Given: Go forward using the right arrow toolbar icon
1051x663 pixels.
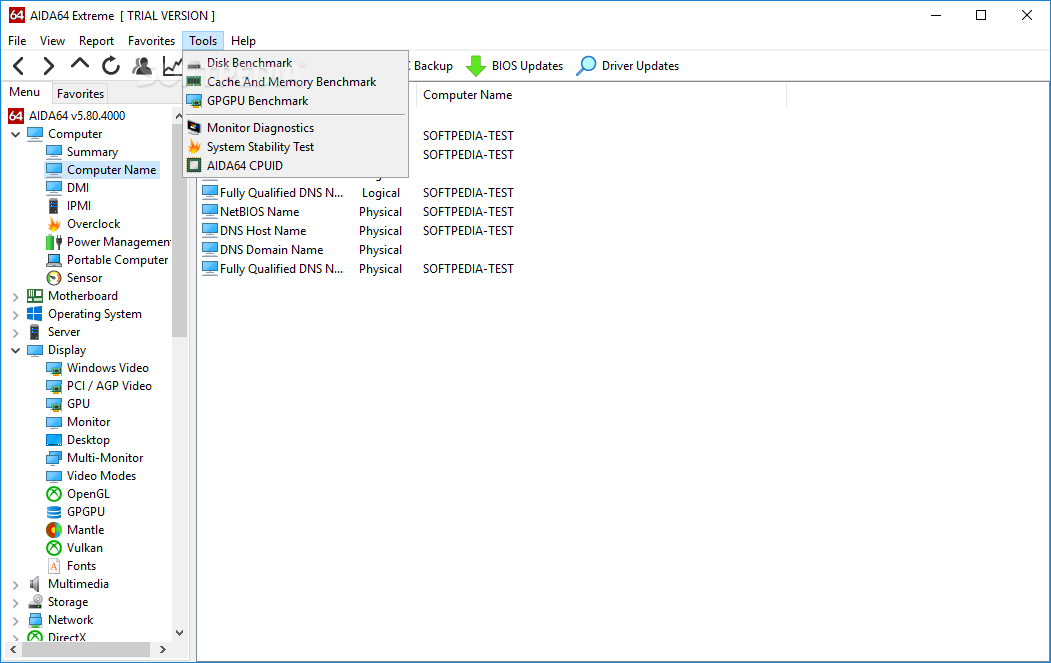Looking at the screenshot, I should 48,66.
